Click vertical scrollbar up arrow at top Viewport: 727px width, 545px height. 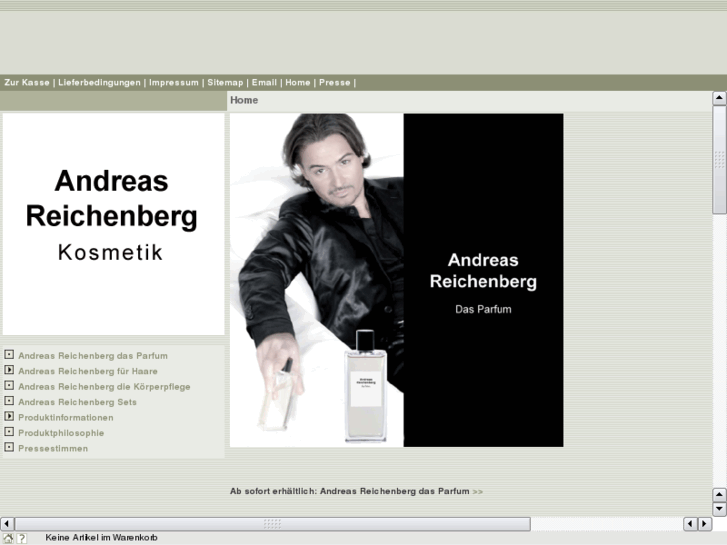tap(719, 98)
